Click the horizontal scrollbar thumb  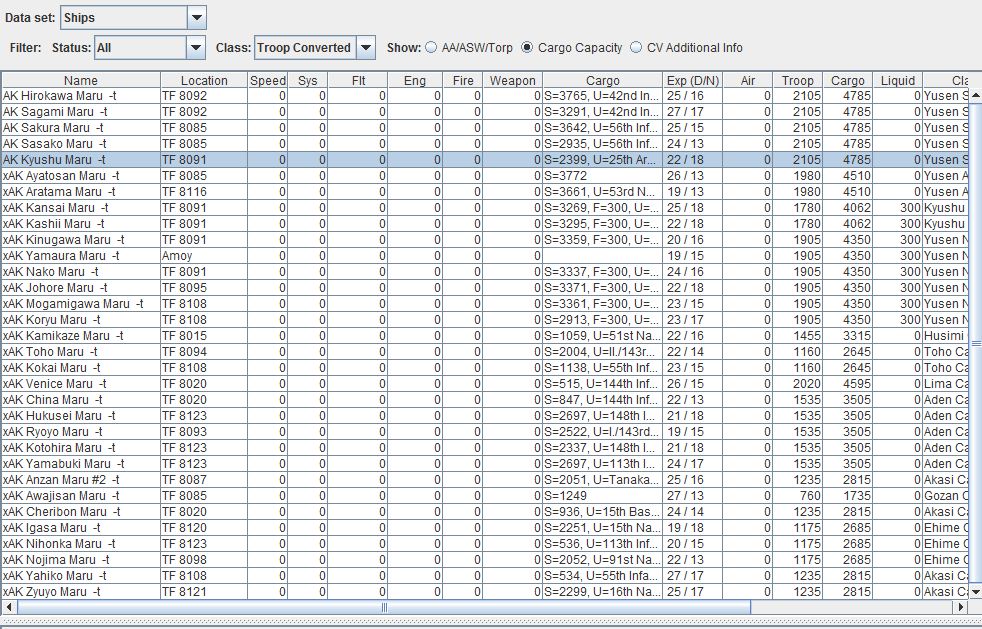click(384, 607)
